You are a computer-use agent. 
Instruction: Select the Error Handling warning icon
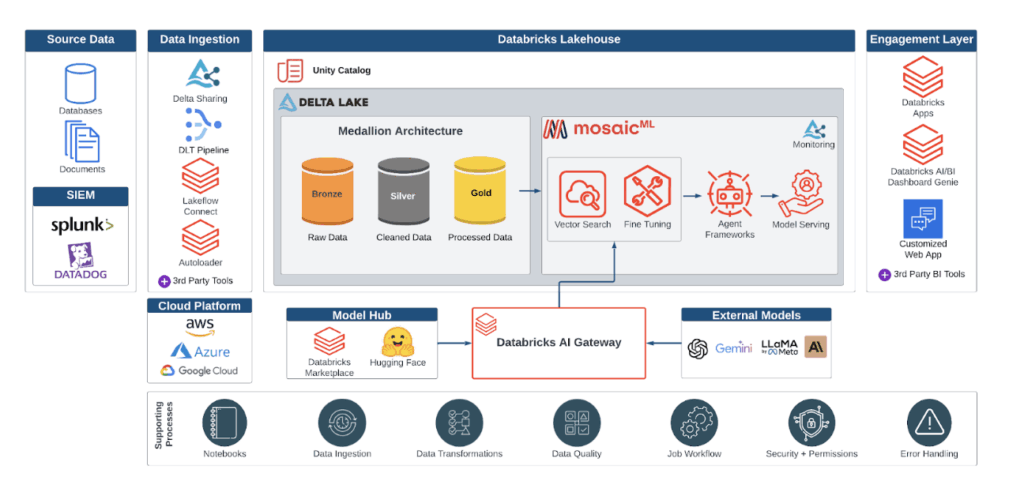[926, 422]
